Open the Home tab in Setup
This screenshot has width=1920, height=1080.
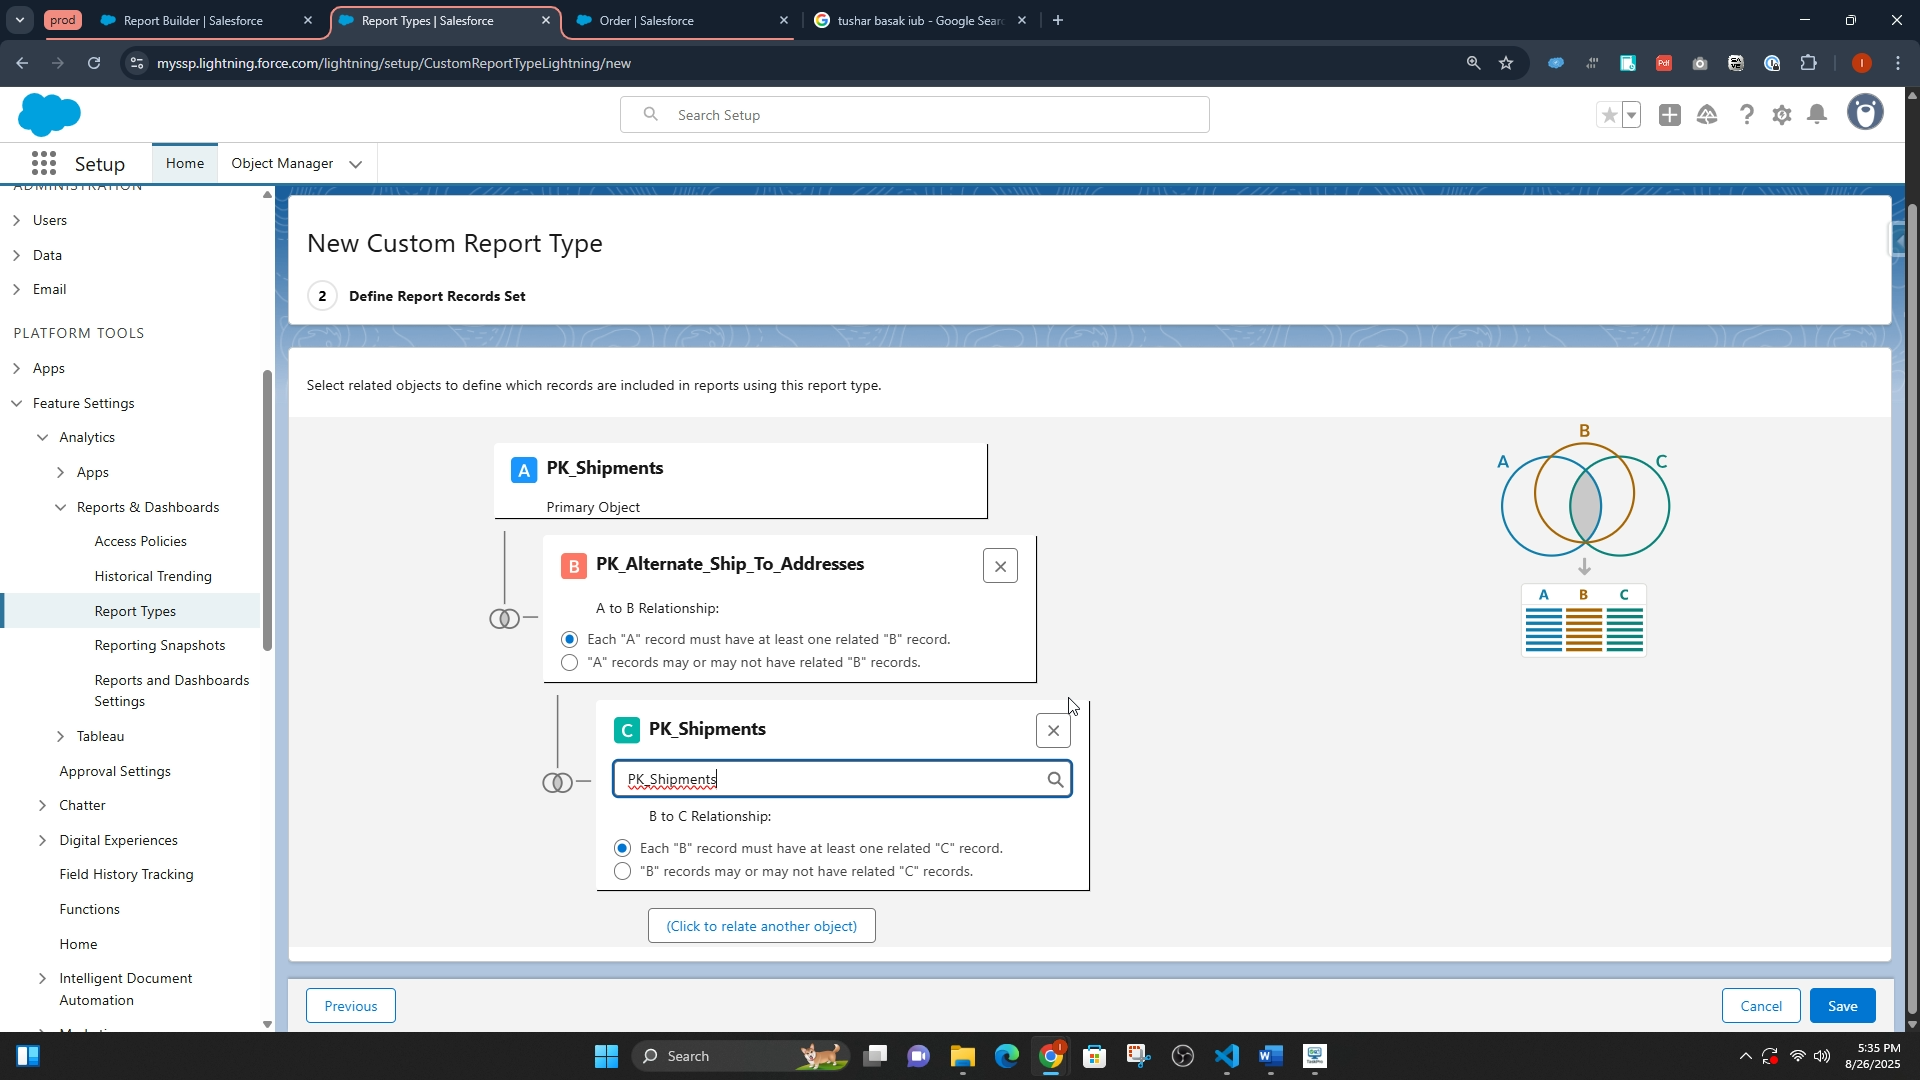[185, 164]
